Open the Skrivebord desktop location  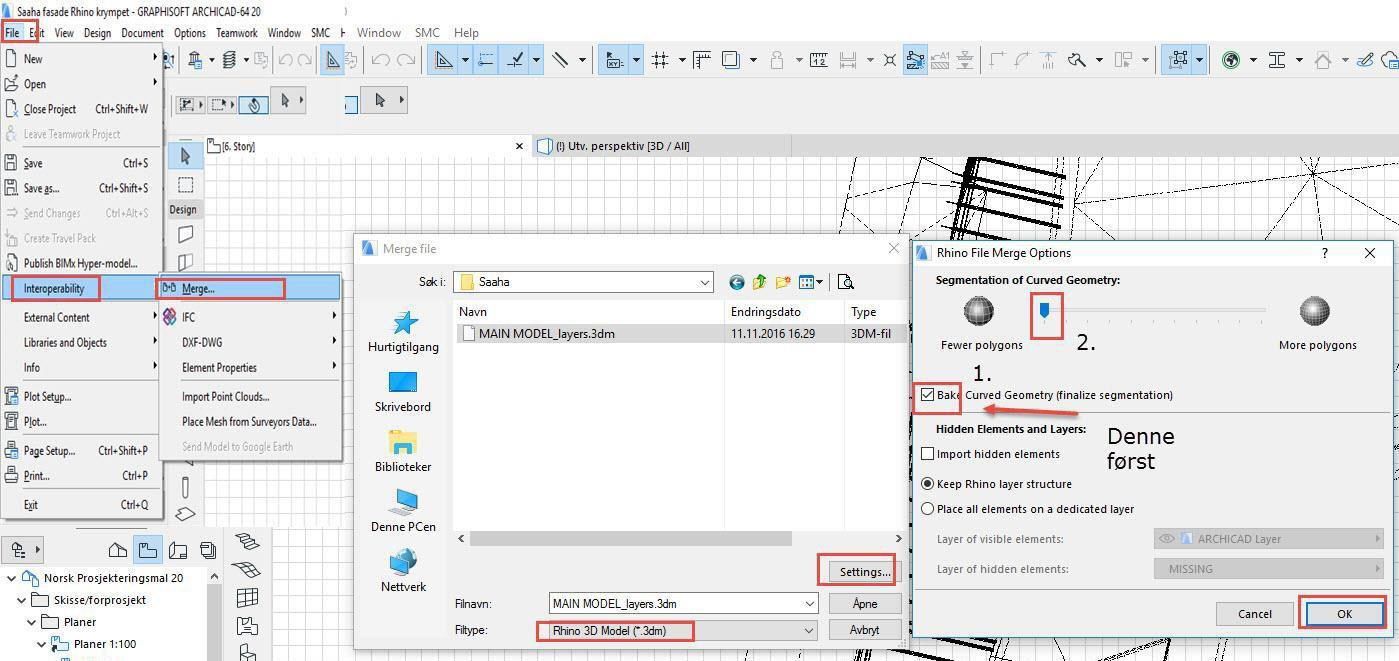click(403, 392)
